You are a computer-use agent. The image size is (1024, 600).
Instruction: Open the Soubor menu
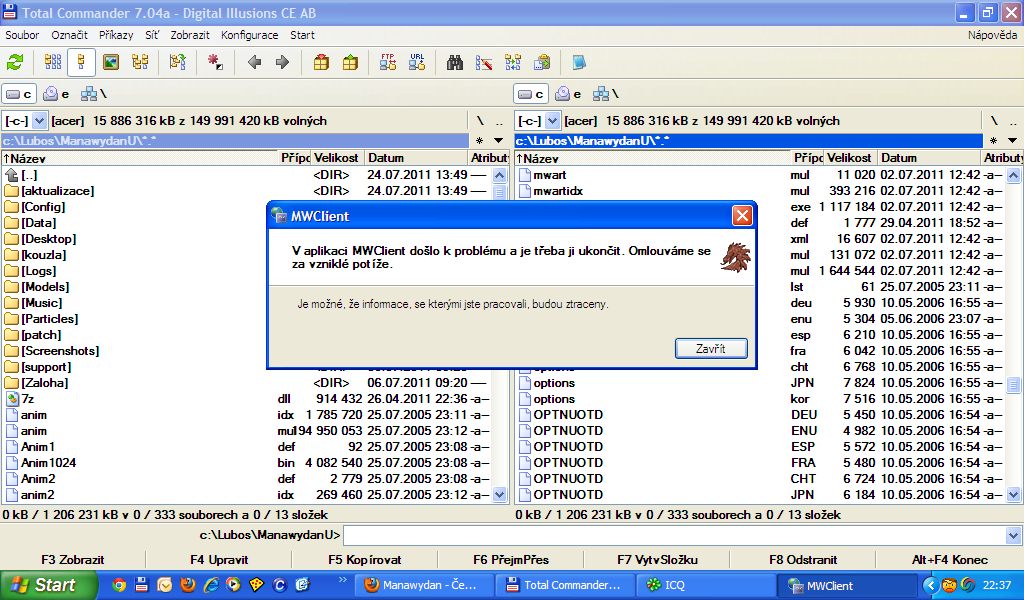[x=22, y=35]
